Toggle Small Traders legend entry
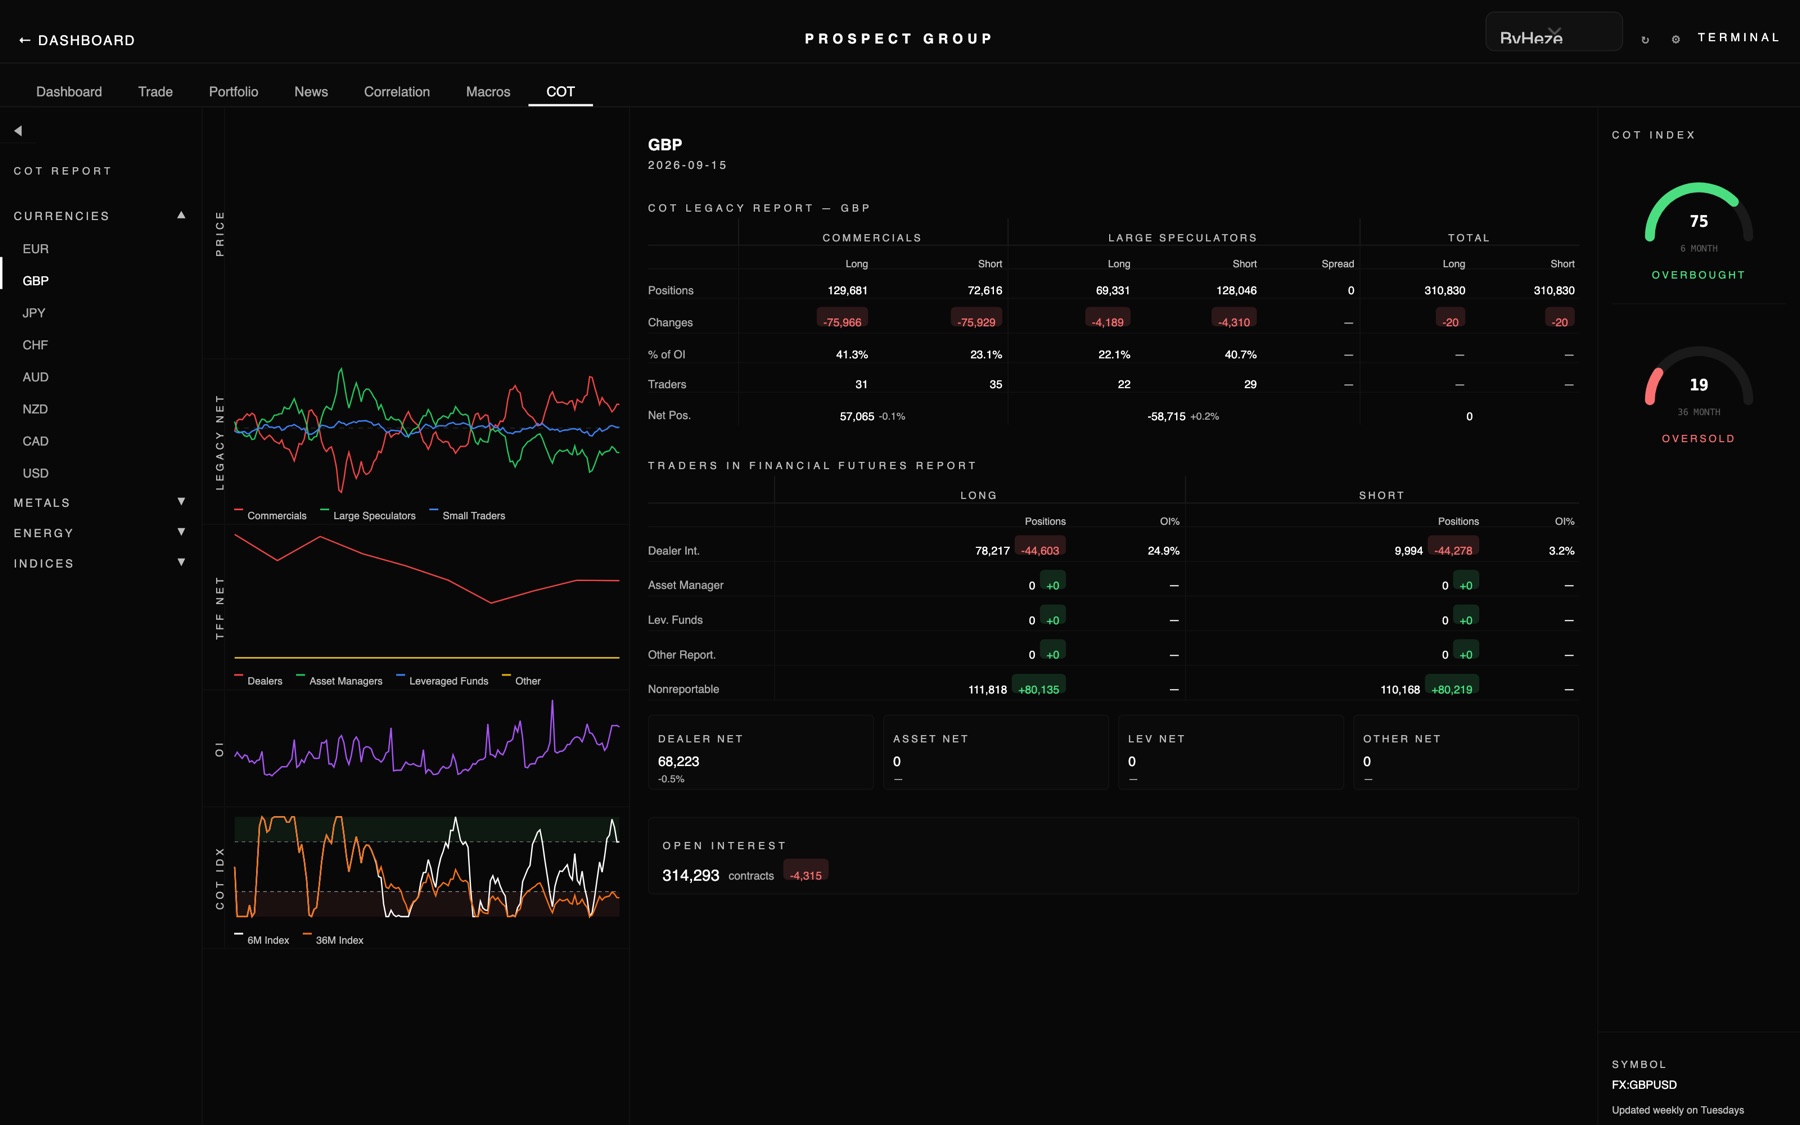 click(x=467, y=516)
